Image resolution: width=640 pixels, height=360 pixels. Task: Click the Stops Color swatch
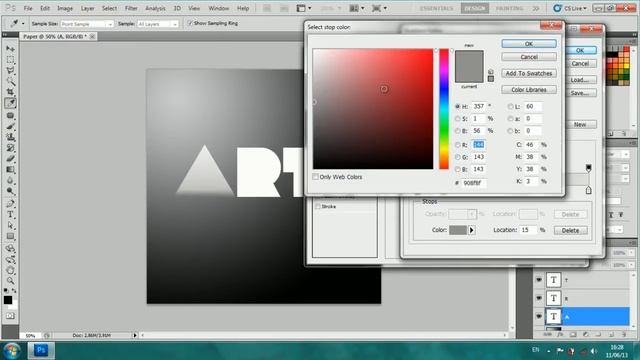[x=458, y=230]
